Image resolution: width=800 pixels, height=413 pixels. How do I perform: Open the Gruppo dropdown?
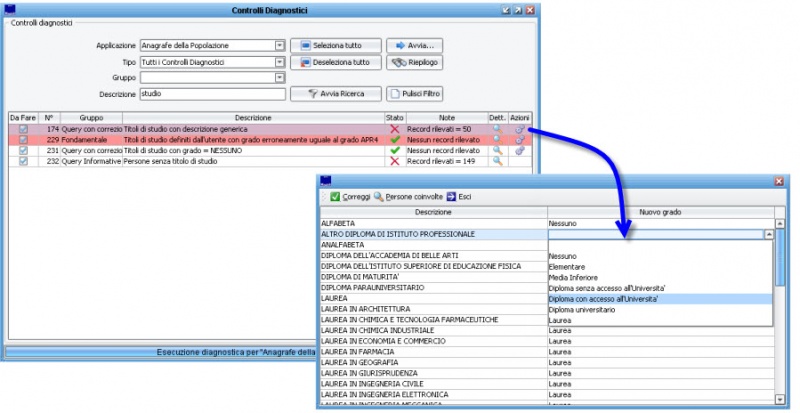tap(280, 78)
